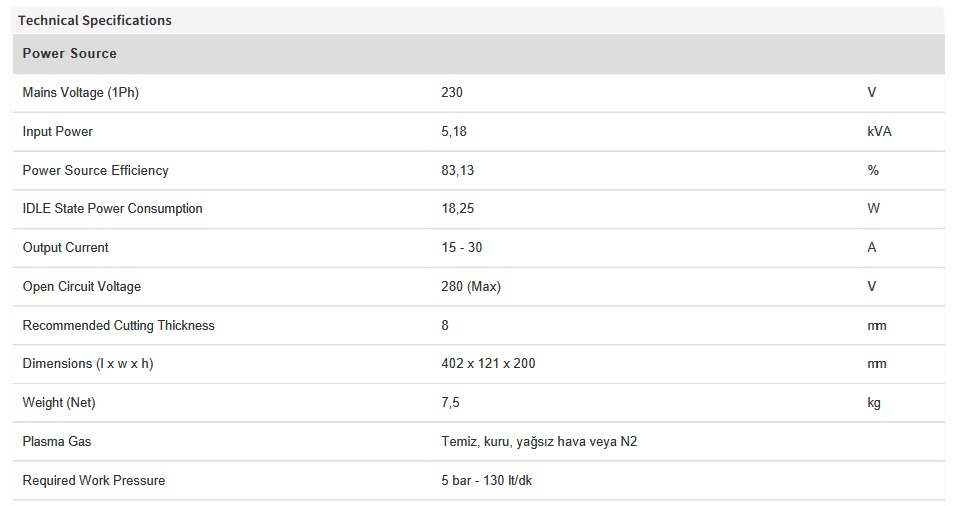Select the 280 (Max) value
The height and width of the screenshot is (506, 973).
470,286
